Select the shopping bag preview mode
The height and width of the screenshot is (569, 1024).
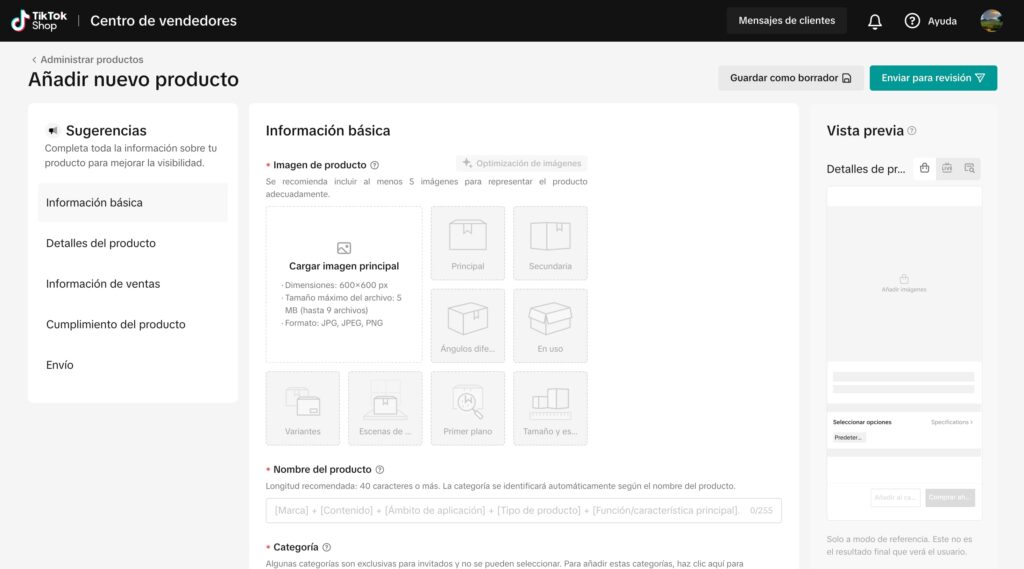pyautogui.click(x=925, y=168)
